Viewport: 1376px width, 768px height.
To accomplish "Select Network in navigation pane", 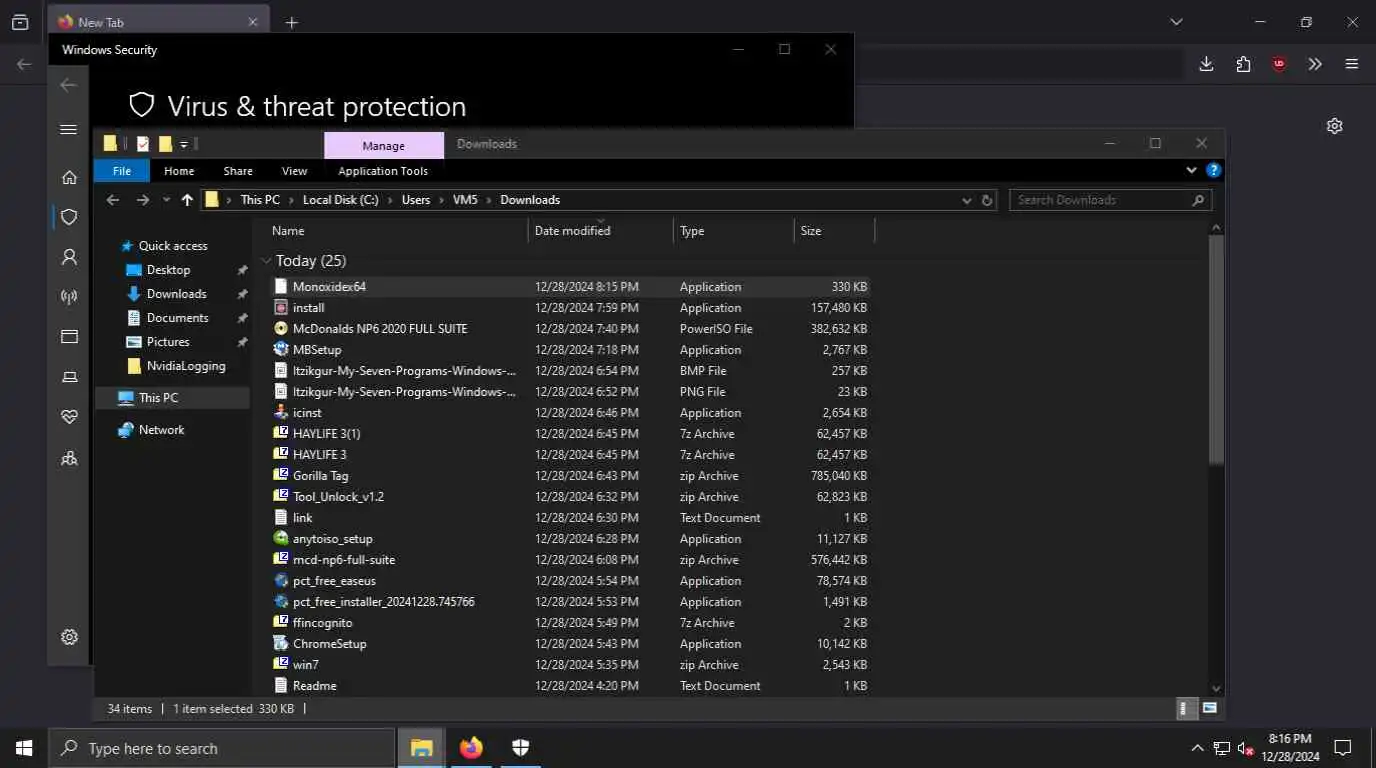I will click(161, 430).
